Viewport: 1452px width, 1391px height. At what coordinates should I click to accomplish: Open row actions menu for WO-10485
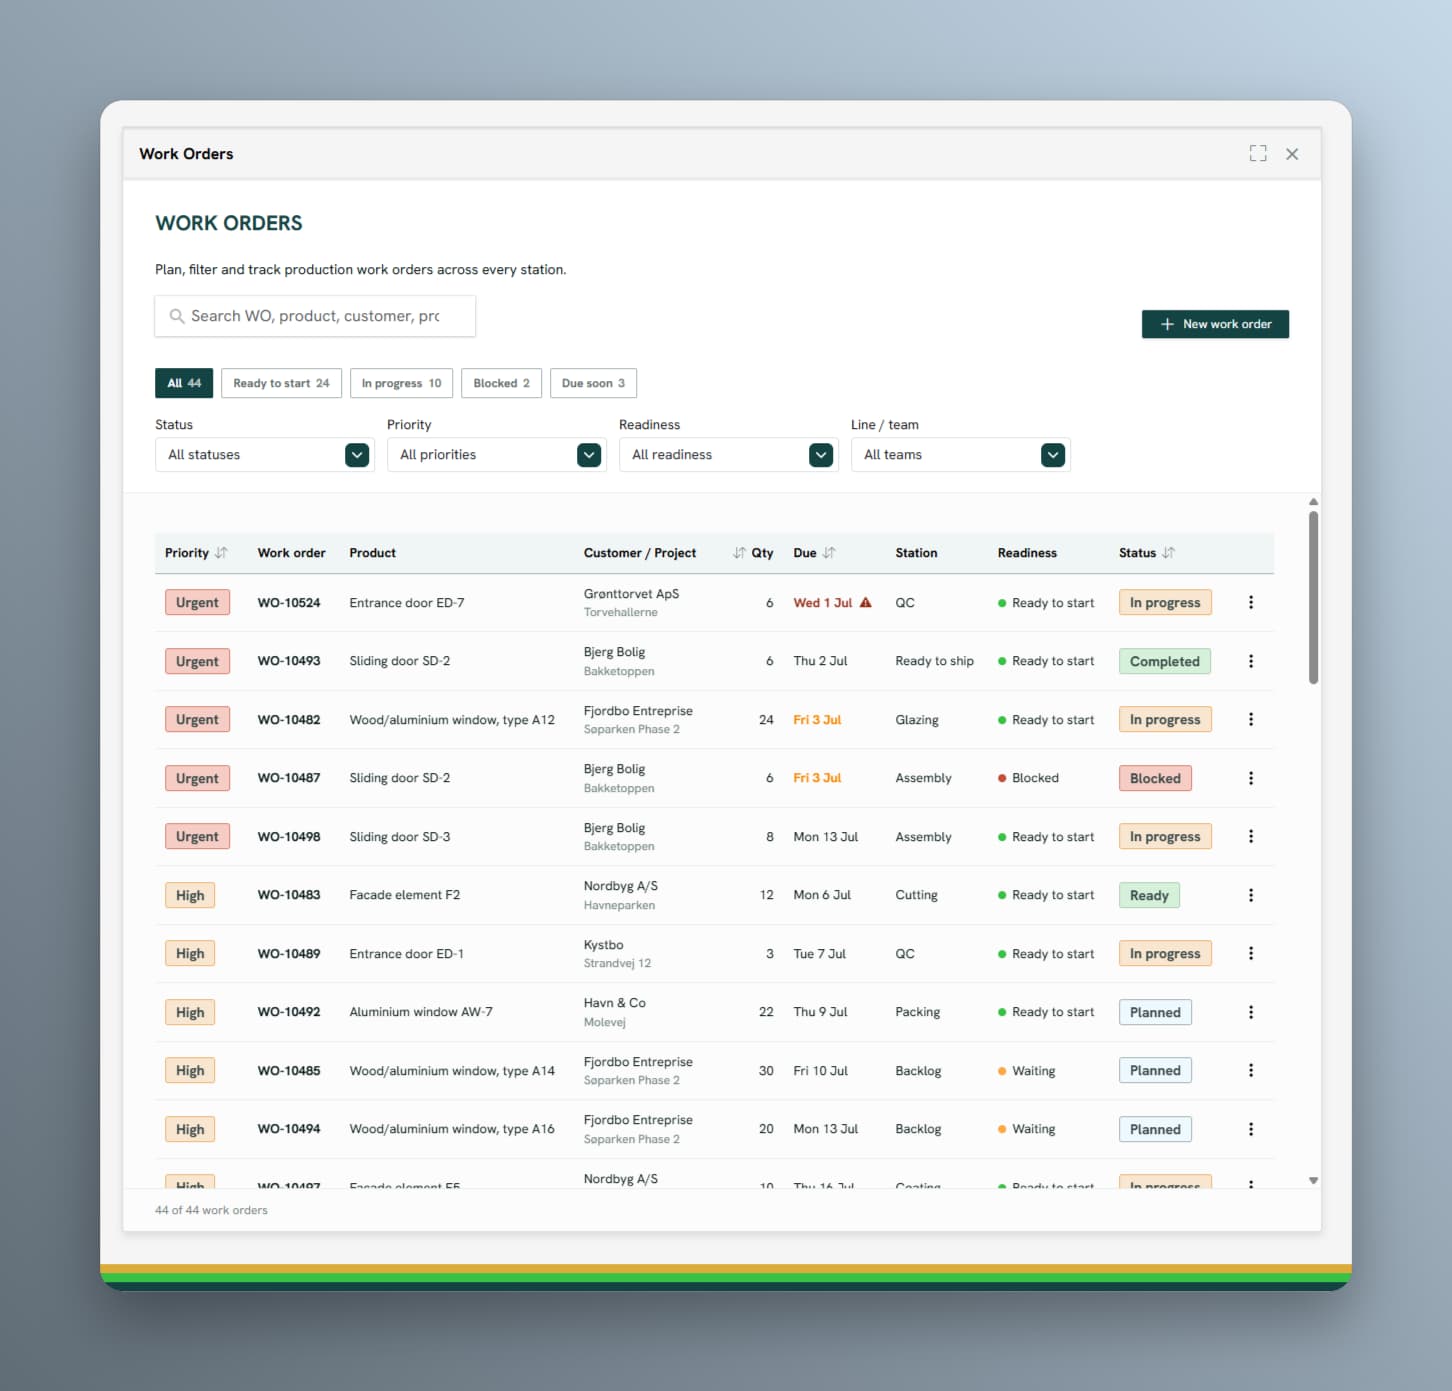pos(1250,1070)
